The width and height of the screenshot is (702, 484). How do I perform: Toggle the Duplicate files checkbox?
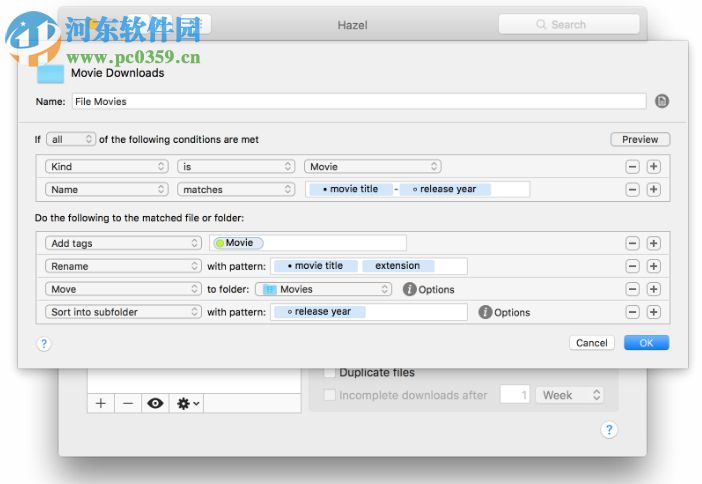tap(330, 372)
